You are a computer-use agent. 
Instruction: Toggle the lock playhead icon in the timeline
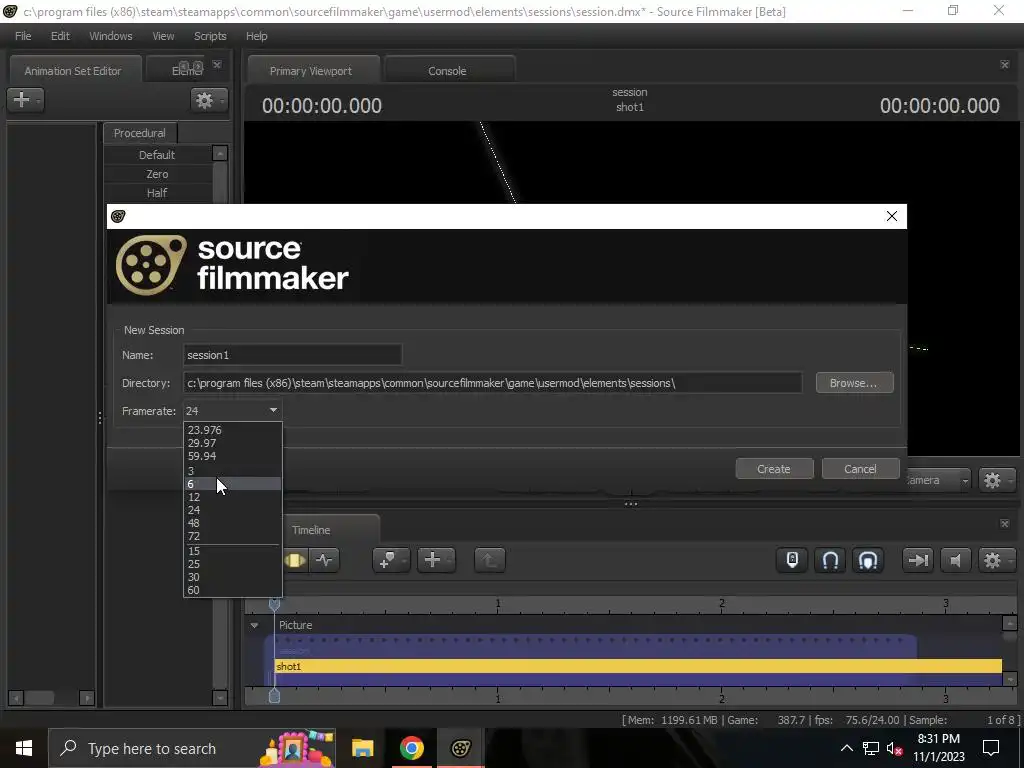click(792, 560)
